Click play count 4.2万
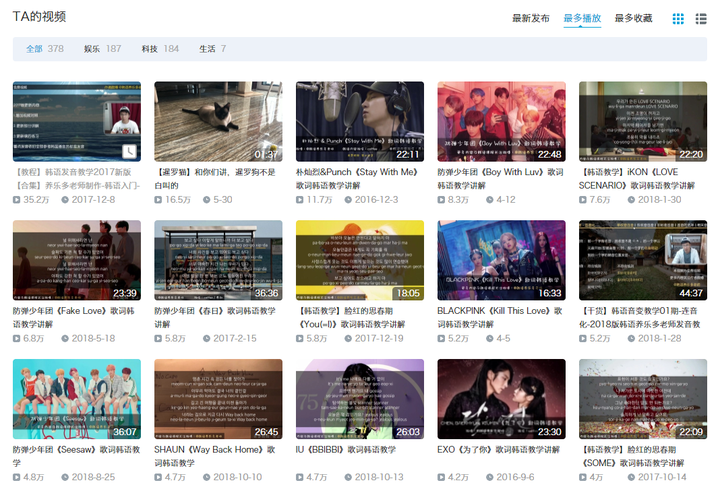The width and height of the screenshot is (720, 489). (453, 477)
